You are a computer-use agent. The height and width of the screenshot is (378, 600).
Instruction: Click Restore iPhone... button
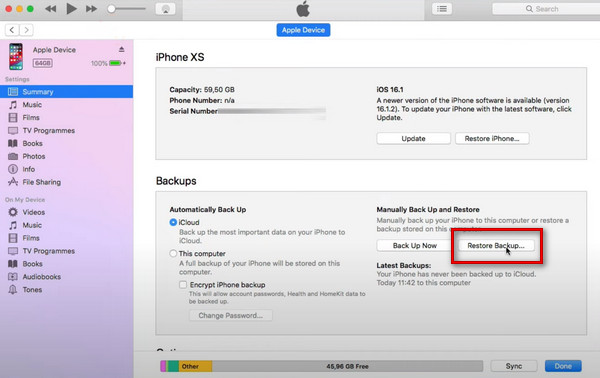coord(492,138)
